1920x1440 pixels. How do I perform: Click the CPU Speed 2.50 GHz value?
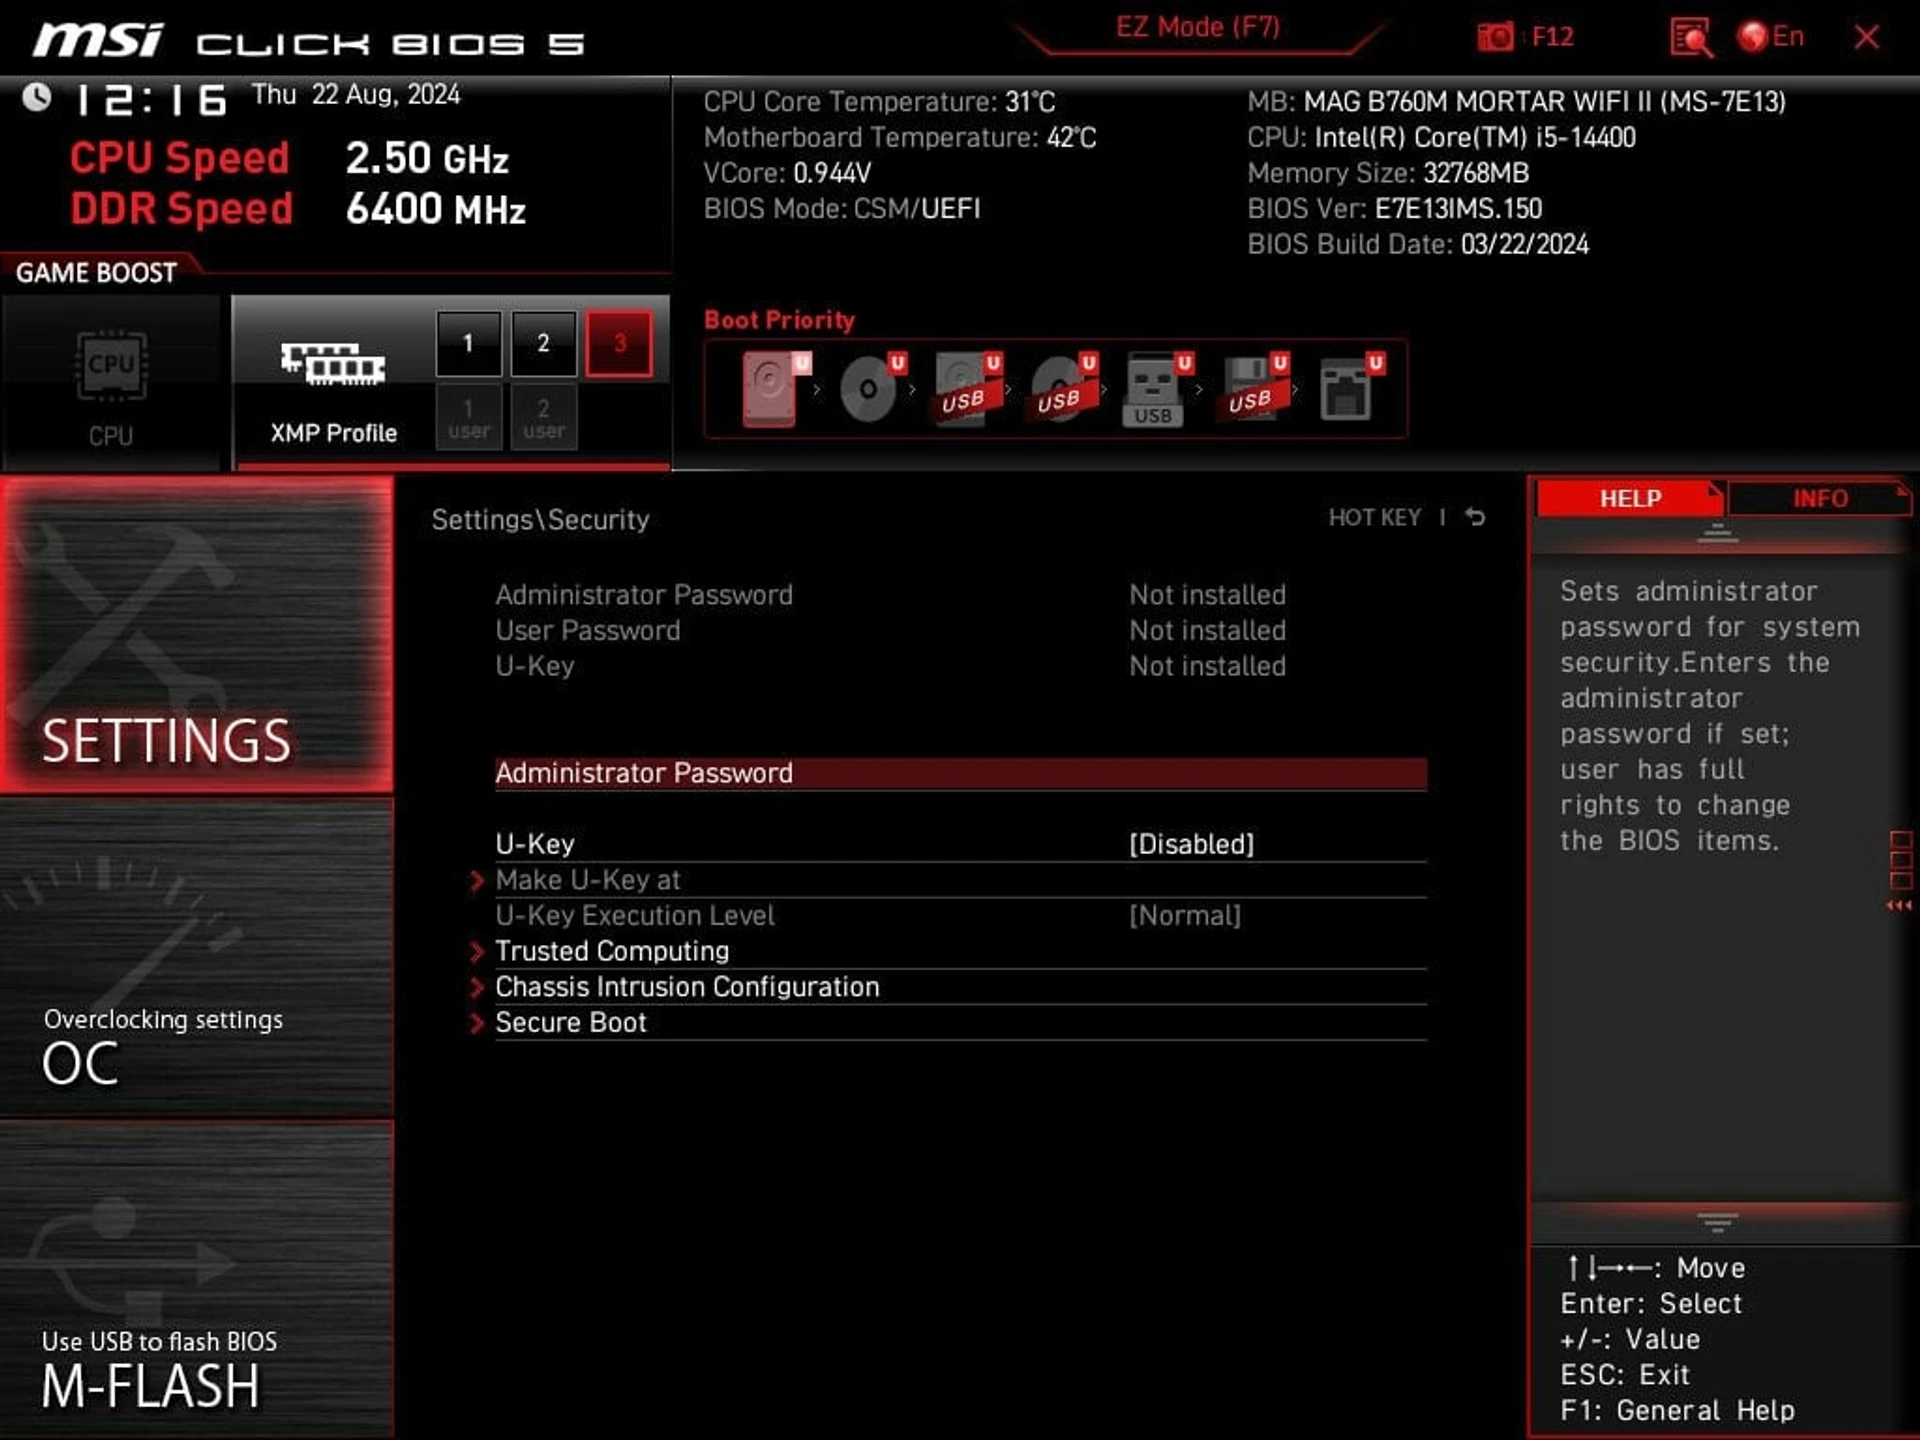coord(427,159)
